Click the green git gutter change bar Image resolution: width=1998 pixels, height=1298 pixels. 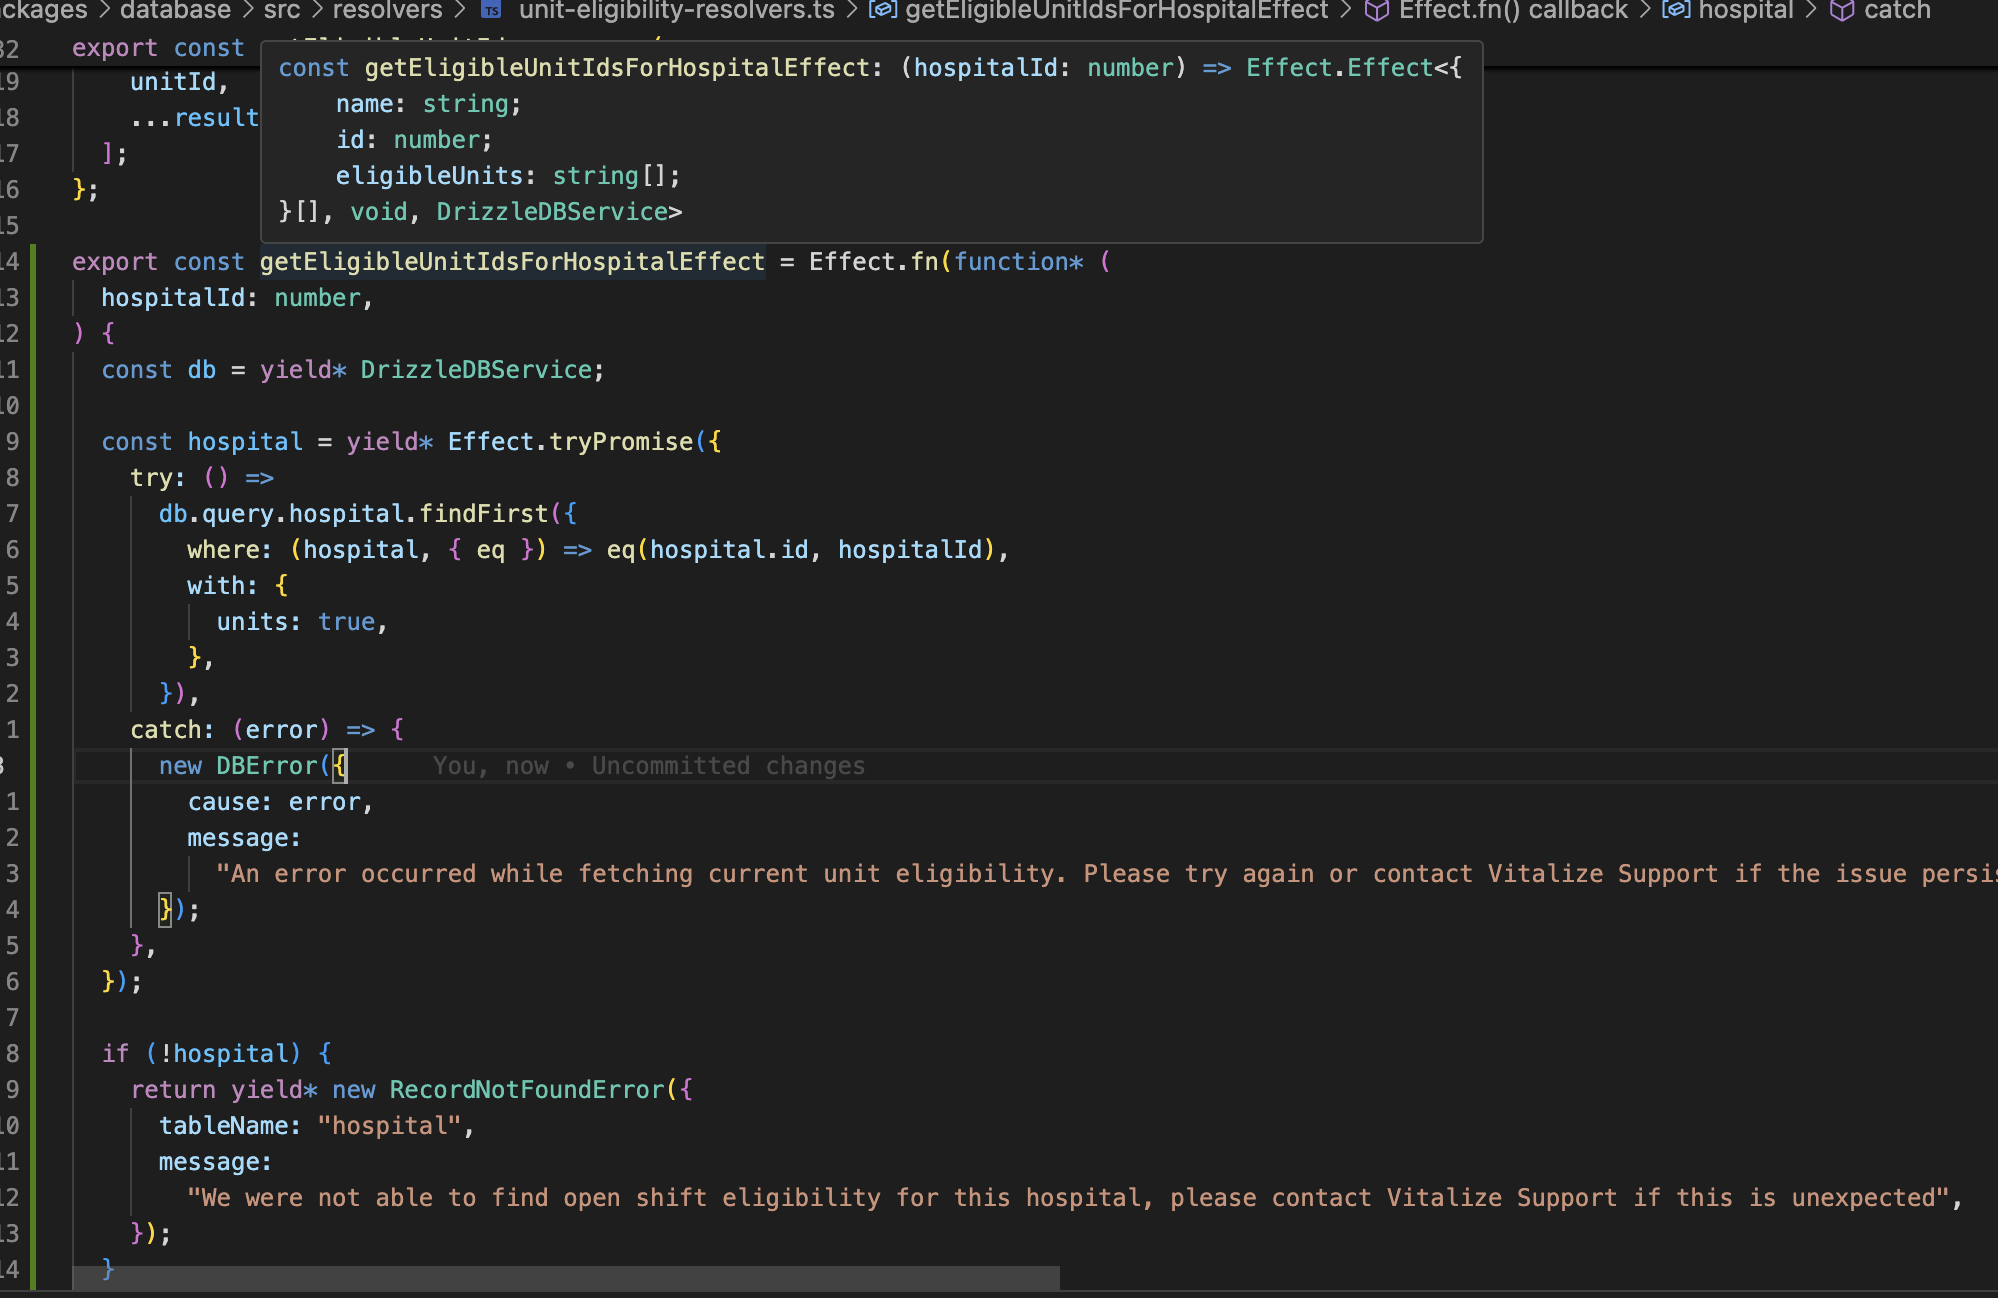[x=33, y=700]
